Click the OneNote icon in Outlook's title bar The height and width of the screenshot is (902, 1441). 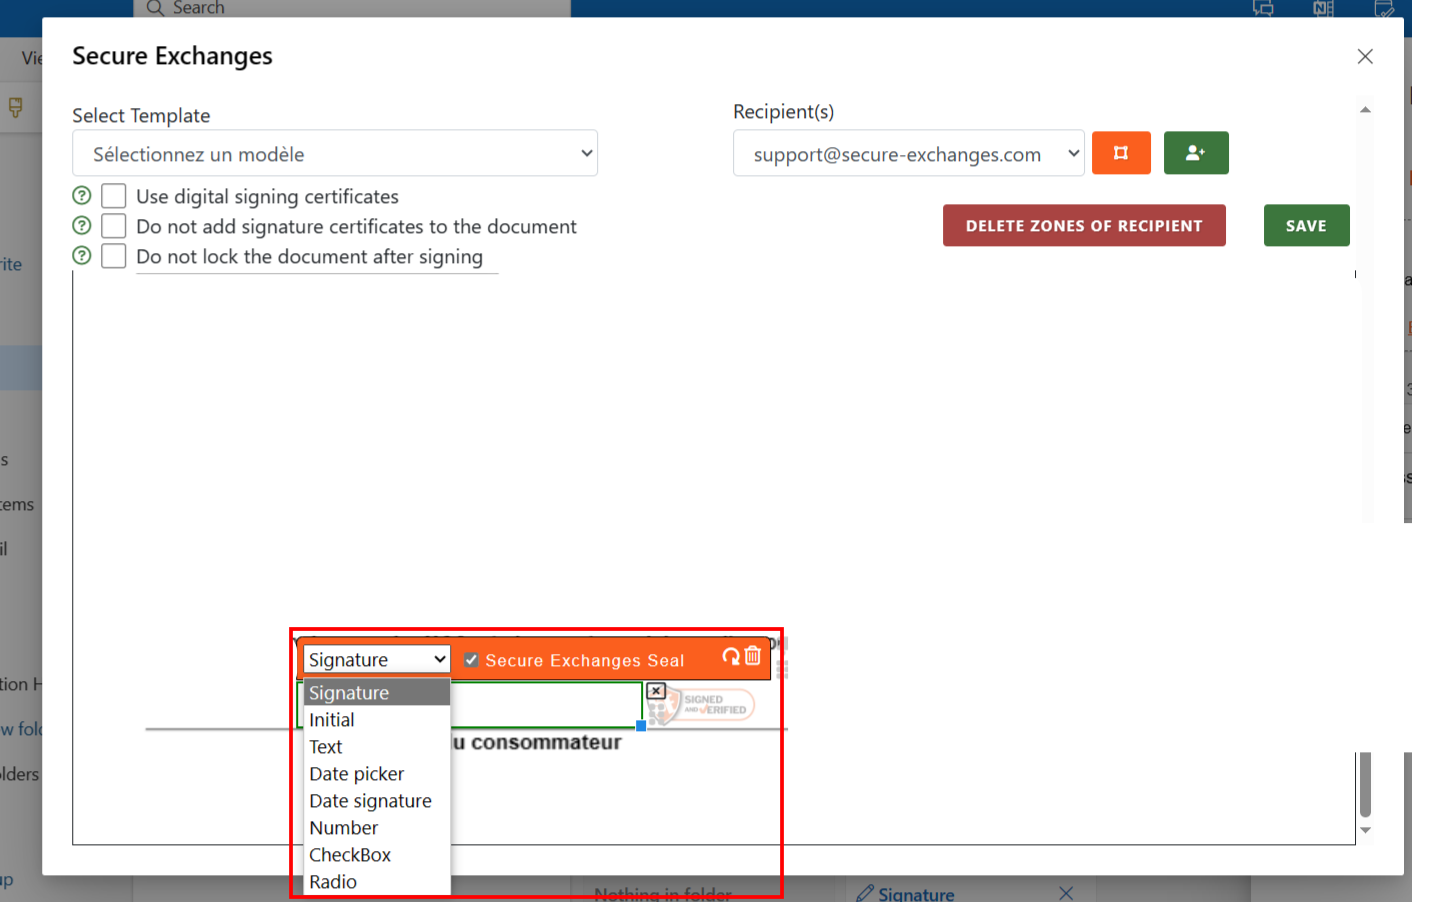click(1323, 9)
